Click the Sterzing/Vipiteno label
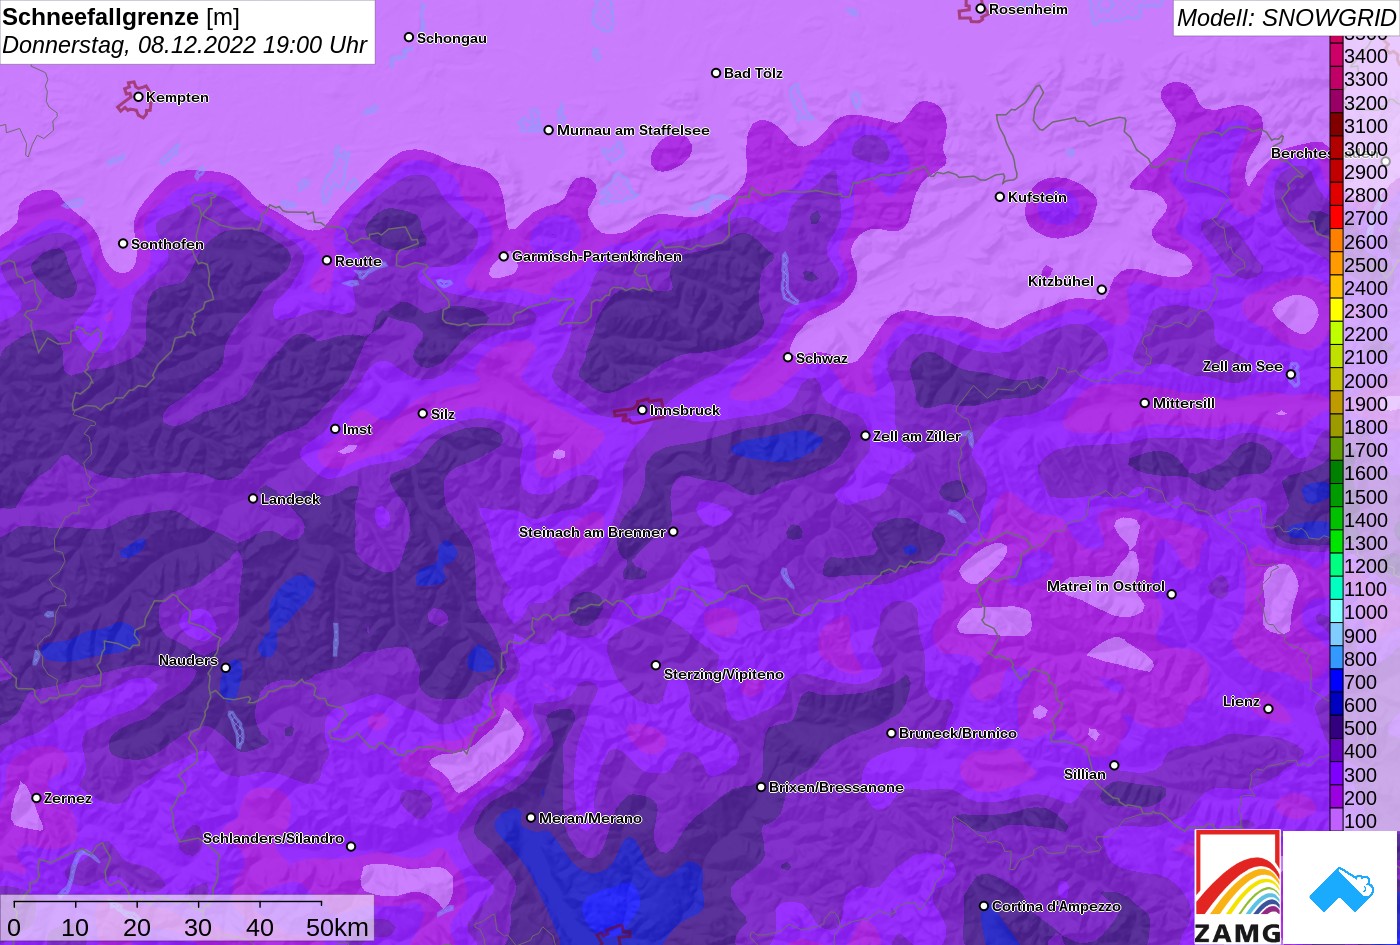Image resolution: width=1400 pixels, height=945 pixels. tap(724, 675)
